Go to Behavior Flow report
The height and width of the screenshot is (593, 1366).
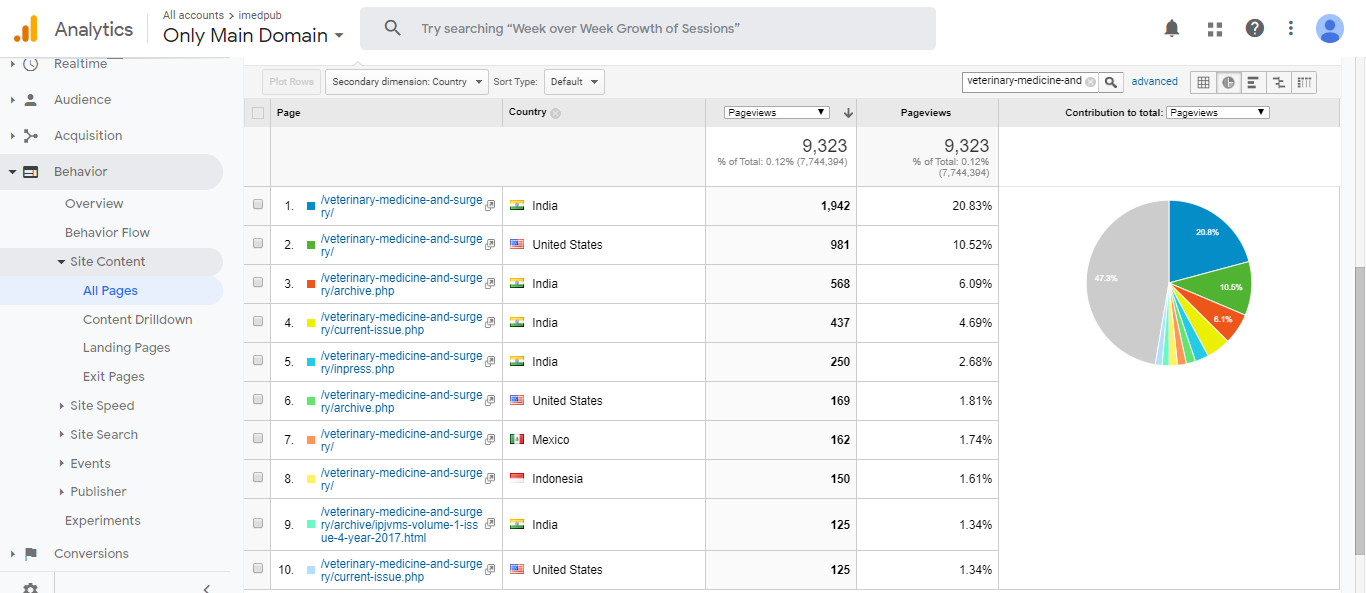tap(107, 232)
